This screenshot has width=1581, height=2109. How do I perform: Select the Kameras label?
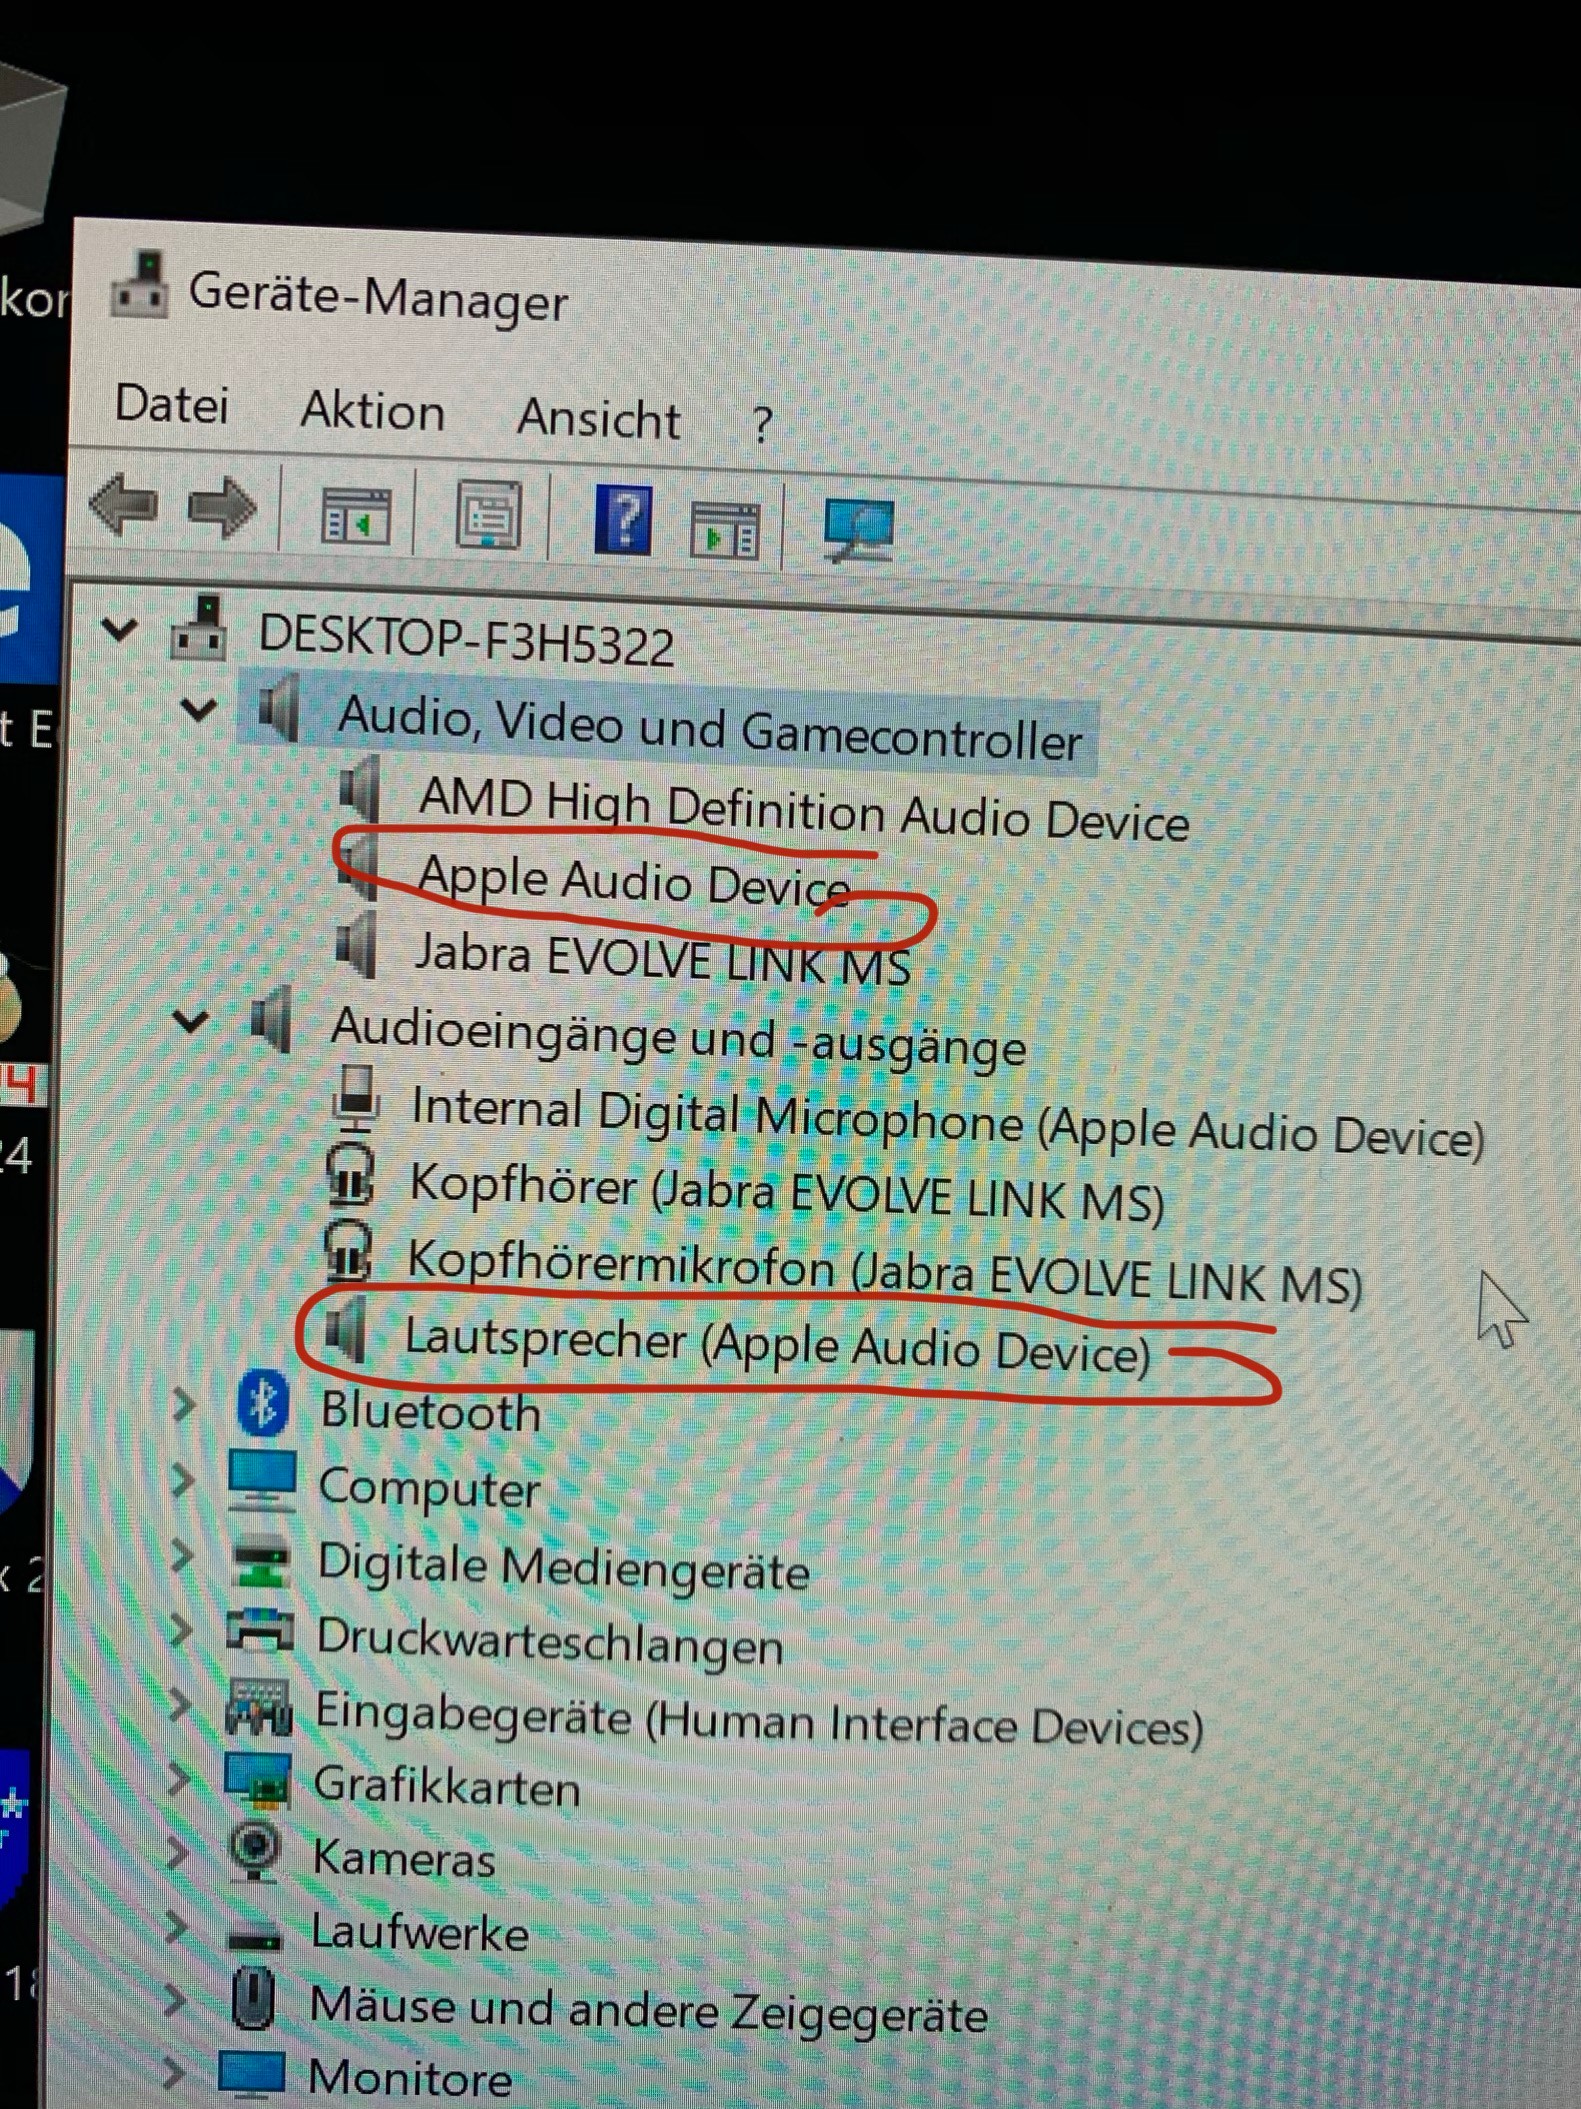(404, 1858)
